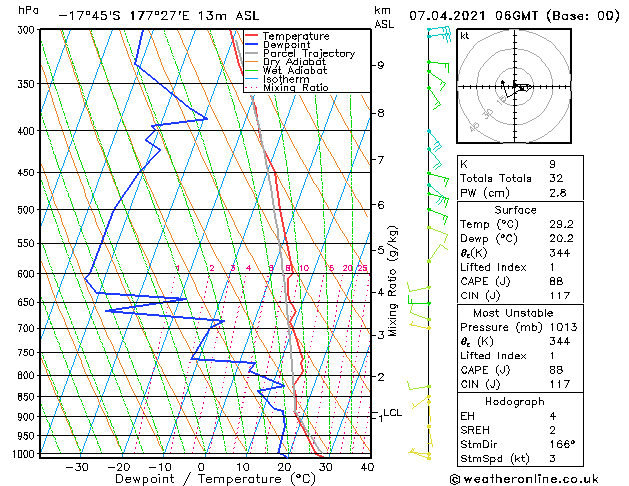Screen dimensions: 629x486
Task: Click the Totals Totals value 32
Action: pyautogui.click(x=556, y=178)
